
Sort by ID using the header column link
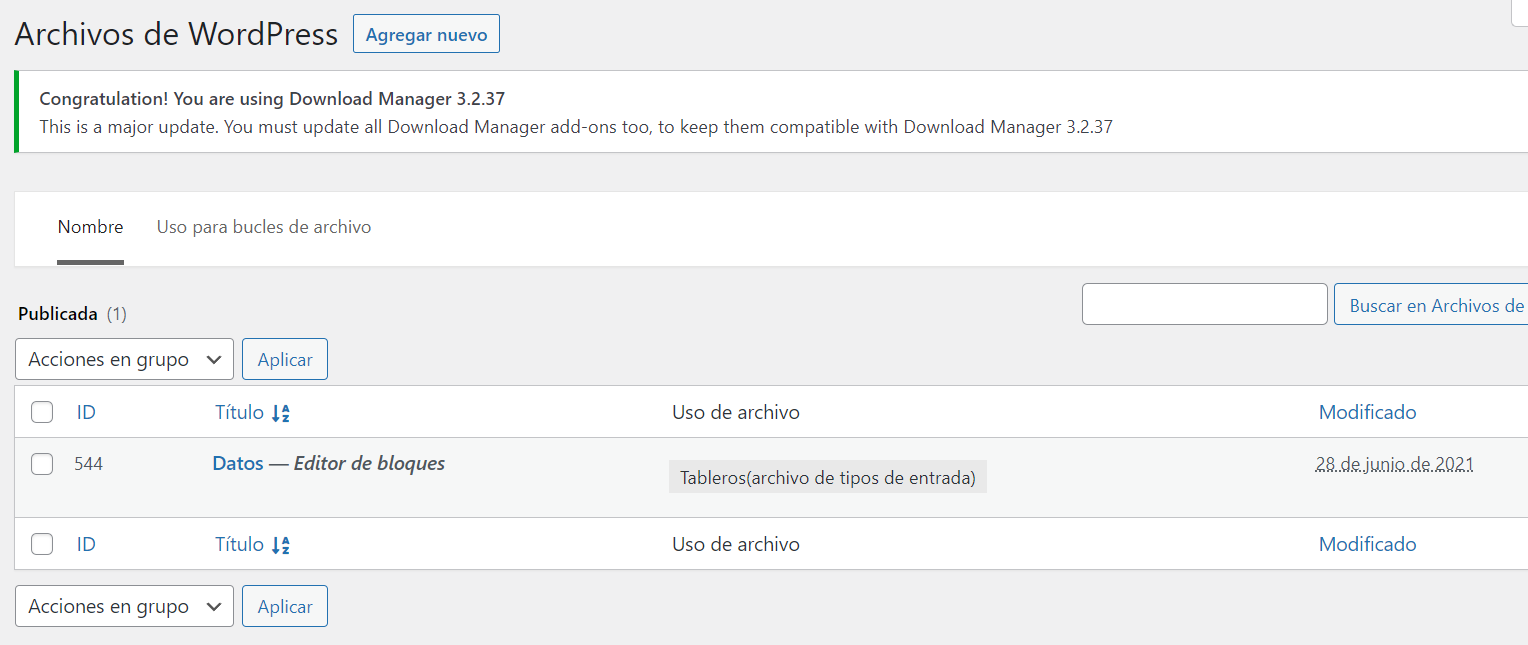86,412
